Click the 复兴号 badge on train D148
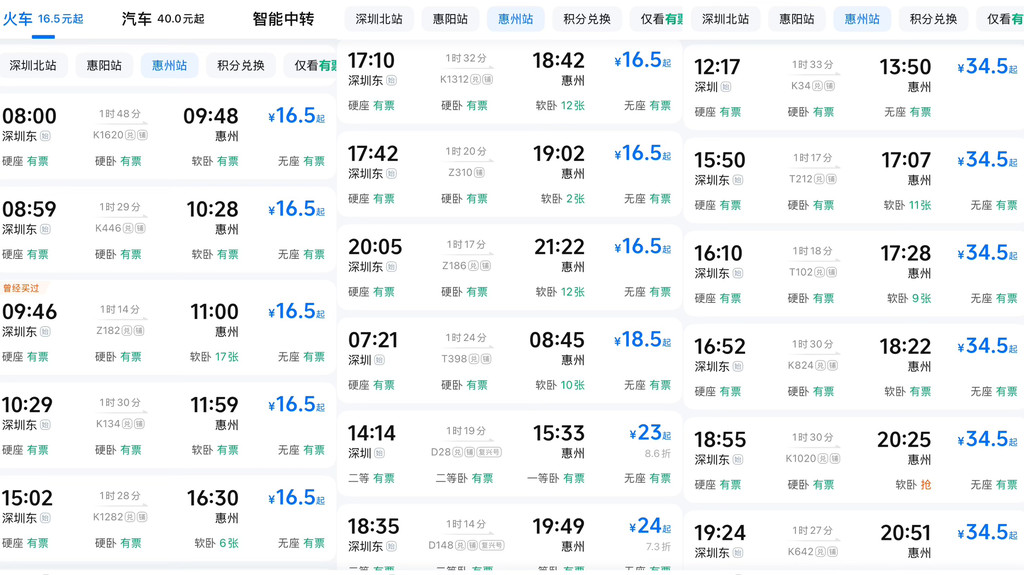The width and height of the screenshot is (1024, 575). (x=492, y=545)
